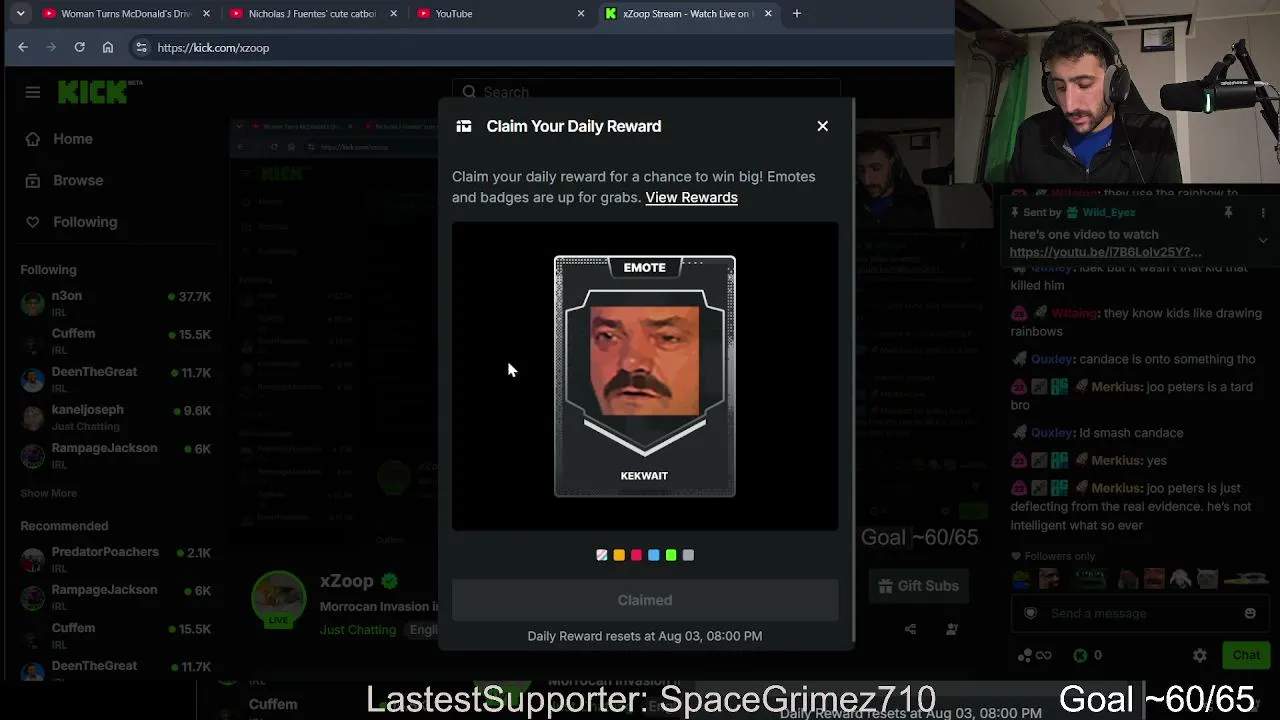Open n3on channel in Following list
The width and height of the screenshot is (1280, 720).
(115, 303)
